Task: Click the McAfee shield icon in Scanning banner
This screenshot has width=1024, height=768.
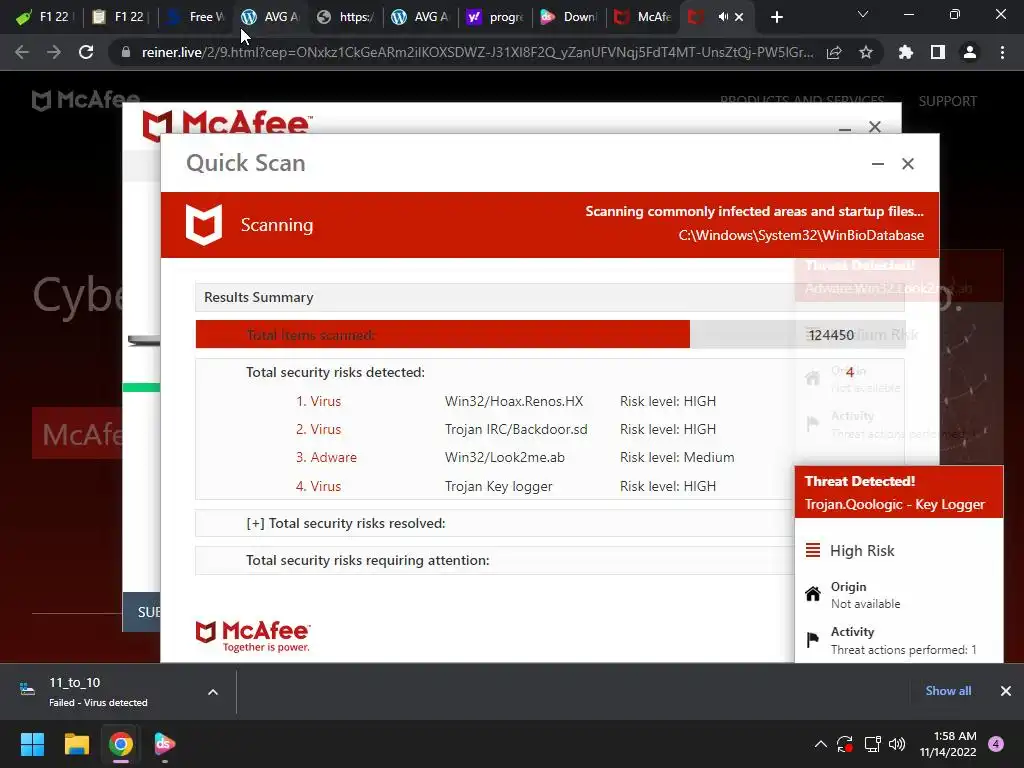Action: pos(204,225)
